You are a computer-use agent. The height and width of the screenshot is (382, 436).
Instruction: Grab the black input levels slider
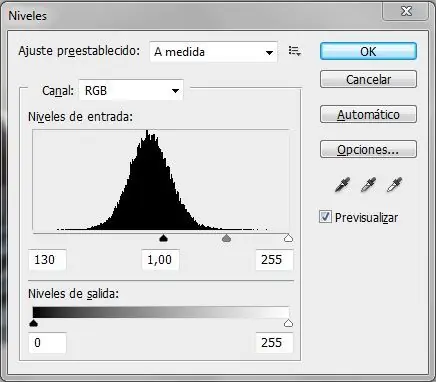pyautogui.click(x=163, y=238)
